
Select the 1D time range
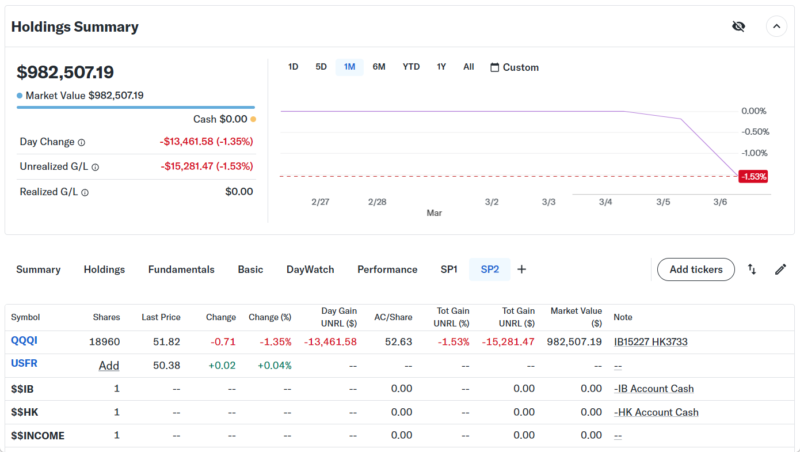[293, 67]
